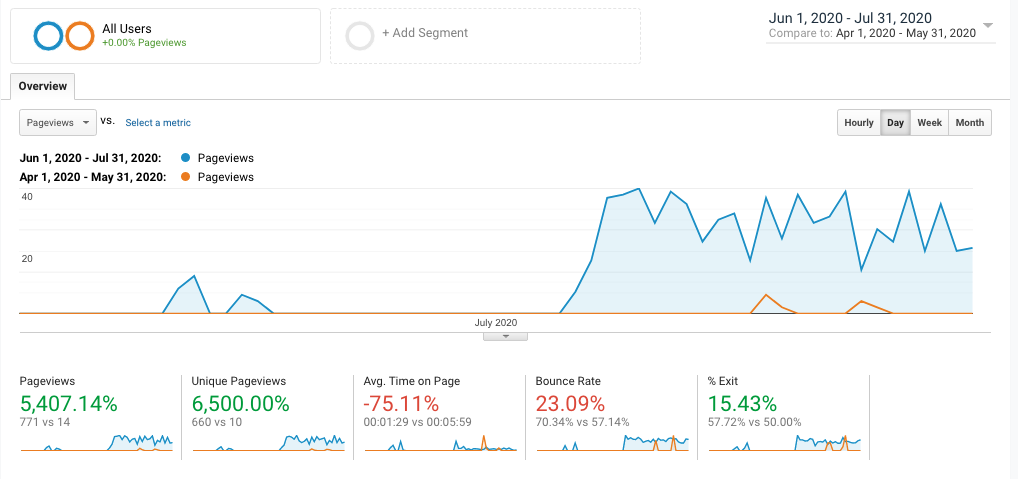Viewport: 1018px width, 479px height.
Task: Click the blue Pageviews legend dot
Action: coord(186,158)
